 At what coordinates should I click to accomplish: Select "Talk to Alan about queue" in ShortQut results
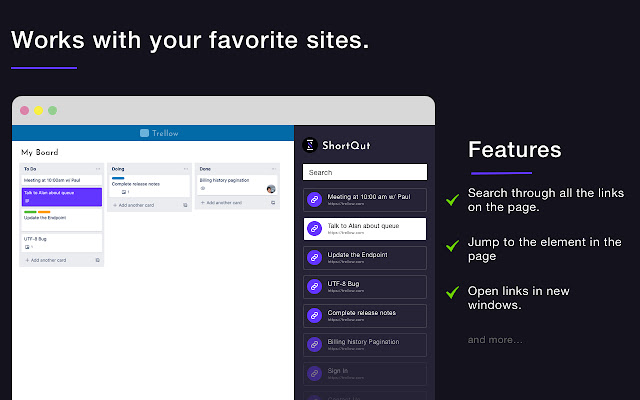(365, 228)
